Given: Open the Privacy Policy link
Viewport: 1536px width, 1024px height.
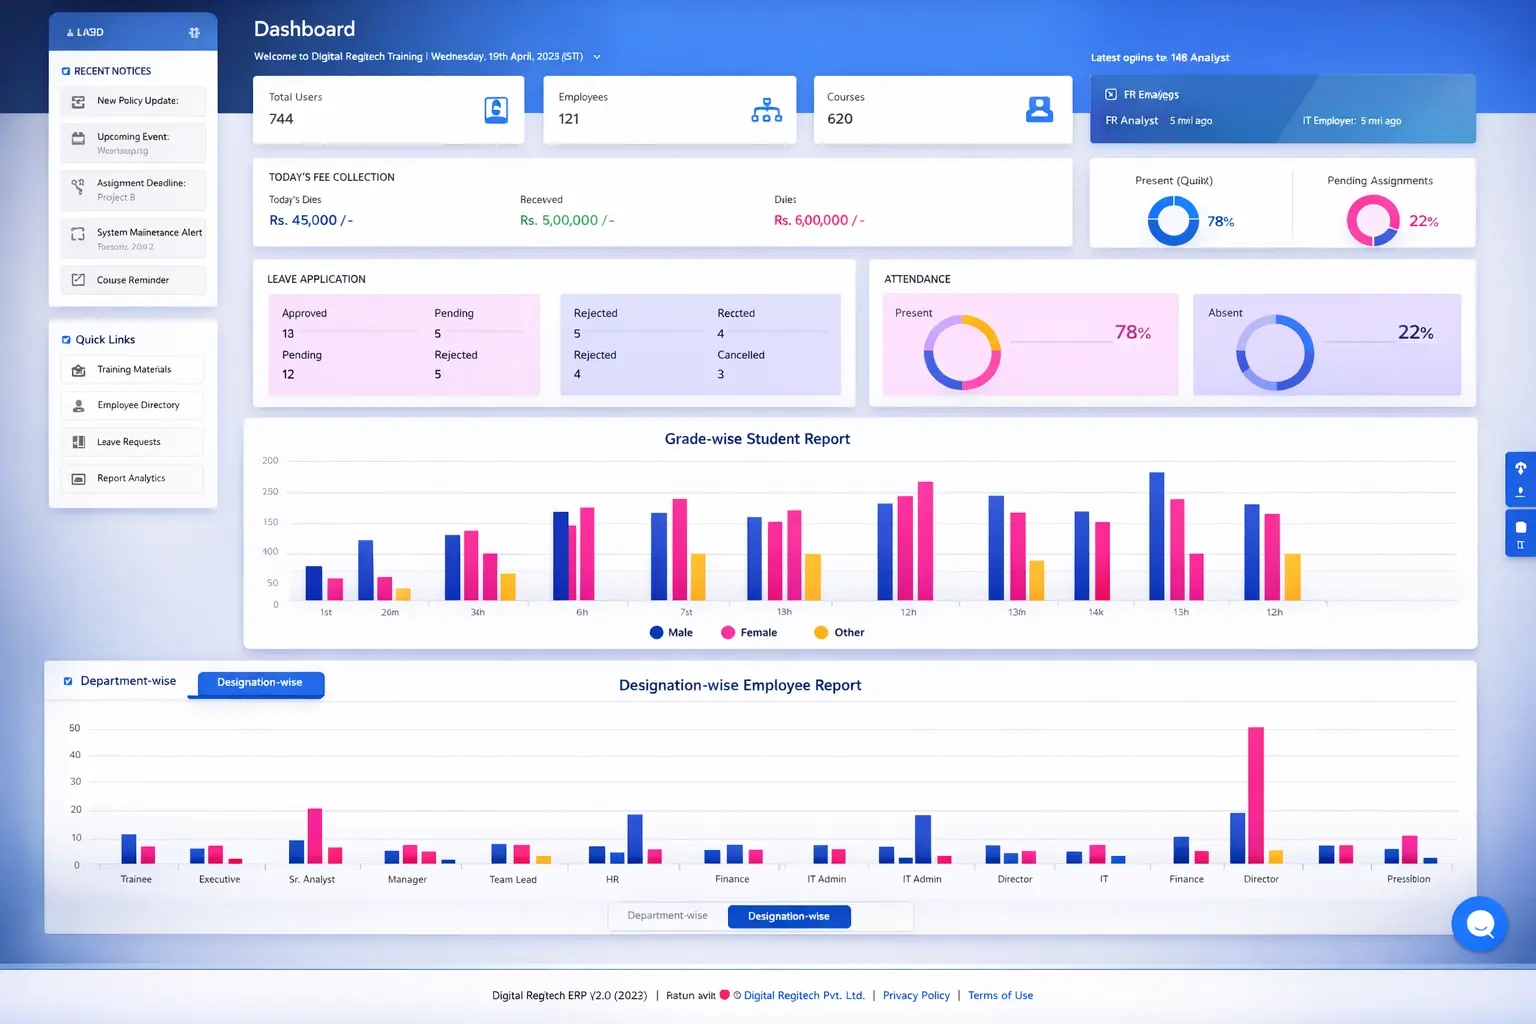Looking at the screenshot, I should tap(915, 995).
